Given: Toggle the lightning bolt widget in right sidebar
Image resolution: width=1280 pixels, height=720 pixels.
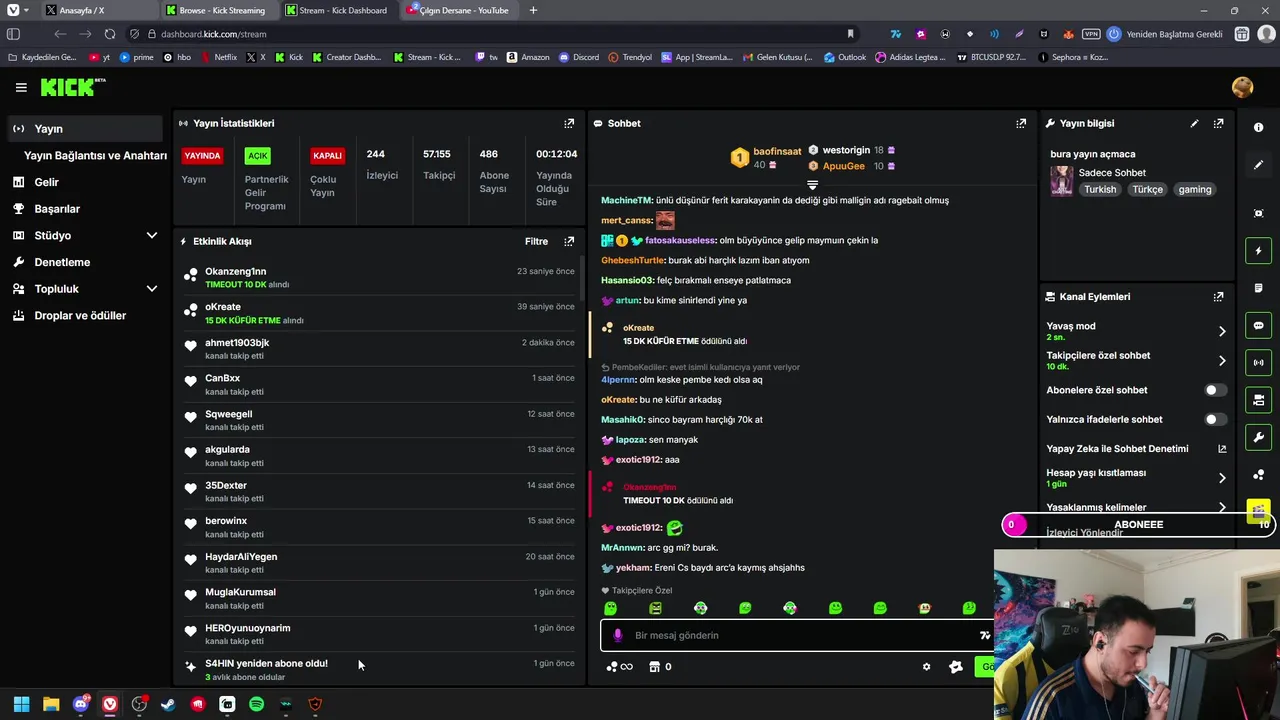Looking at the screenshot, I should [1258, 251].
